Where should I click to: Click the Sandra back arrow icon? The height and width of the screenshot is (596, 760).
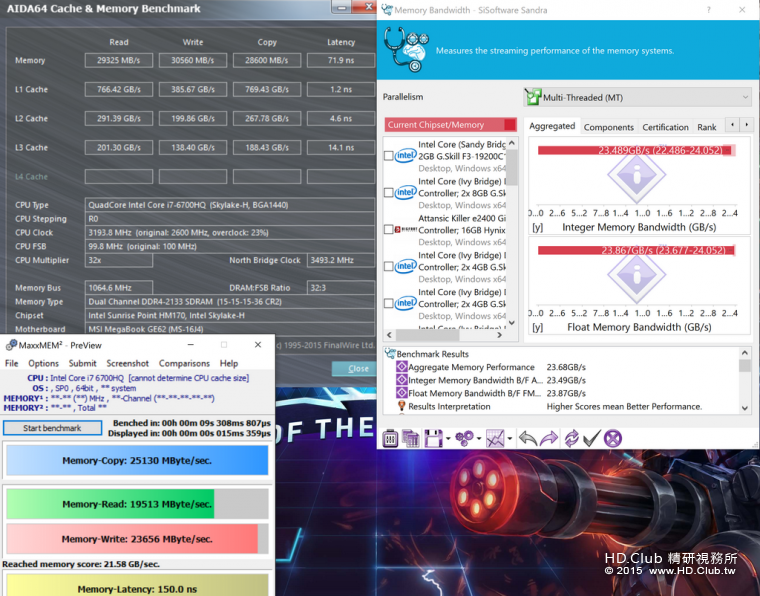click(528, 439)
